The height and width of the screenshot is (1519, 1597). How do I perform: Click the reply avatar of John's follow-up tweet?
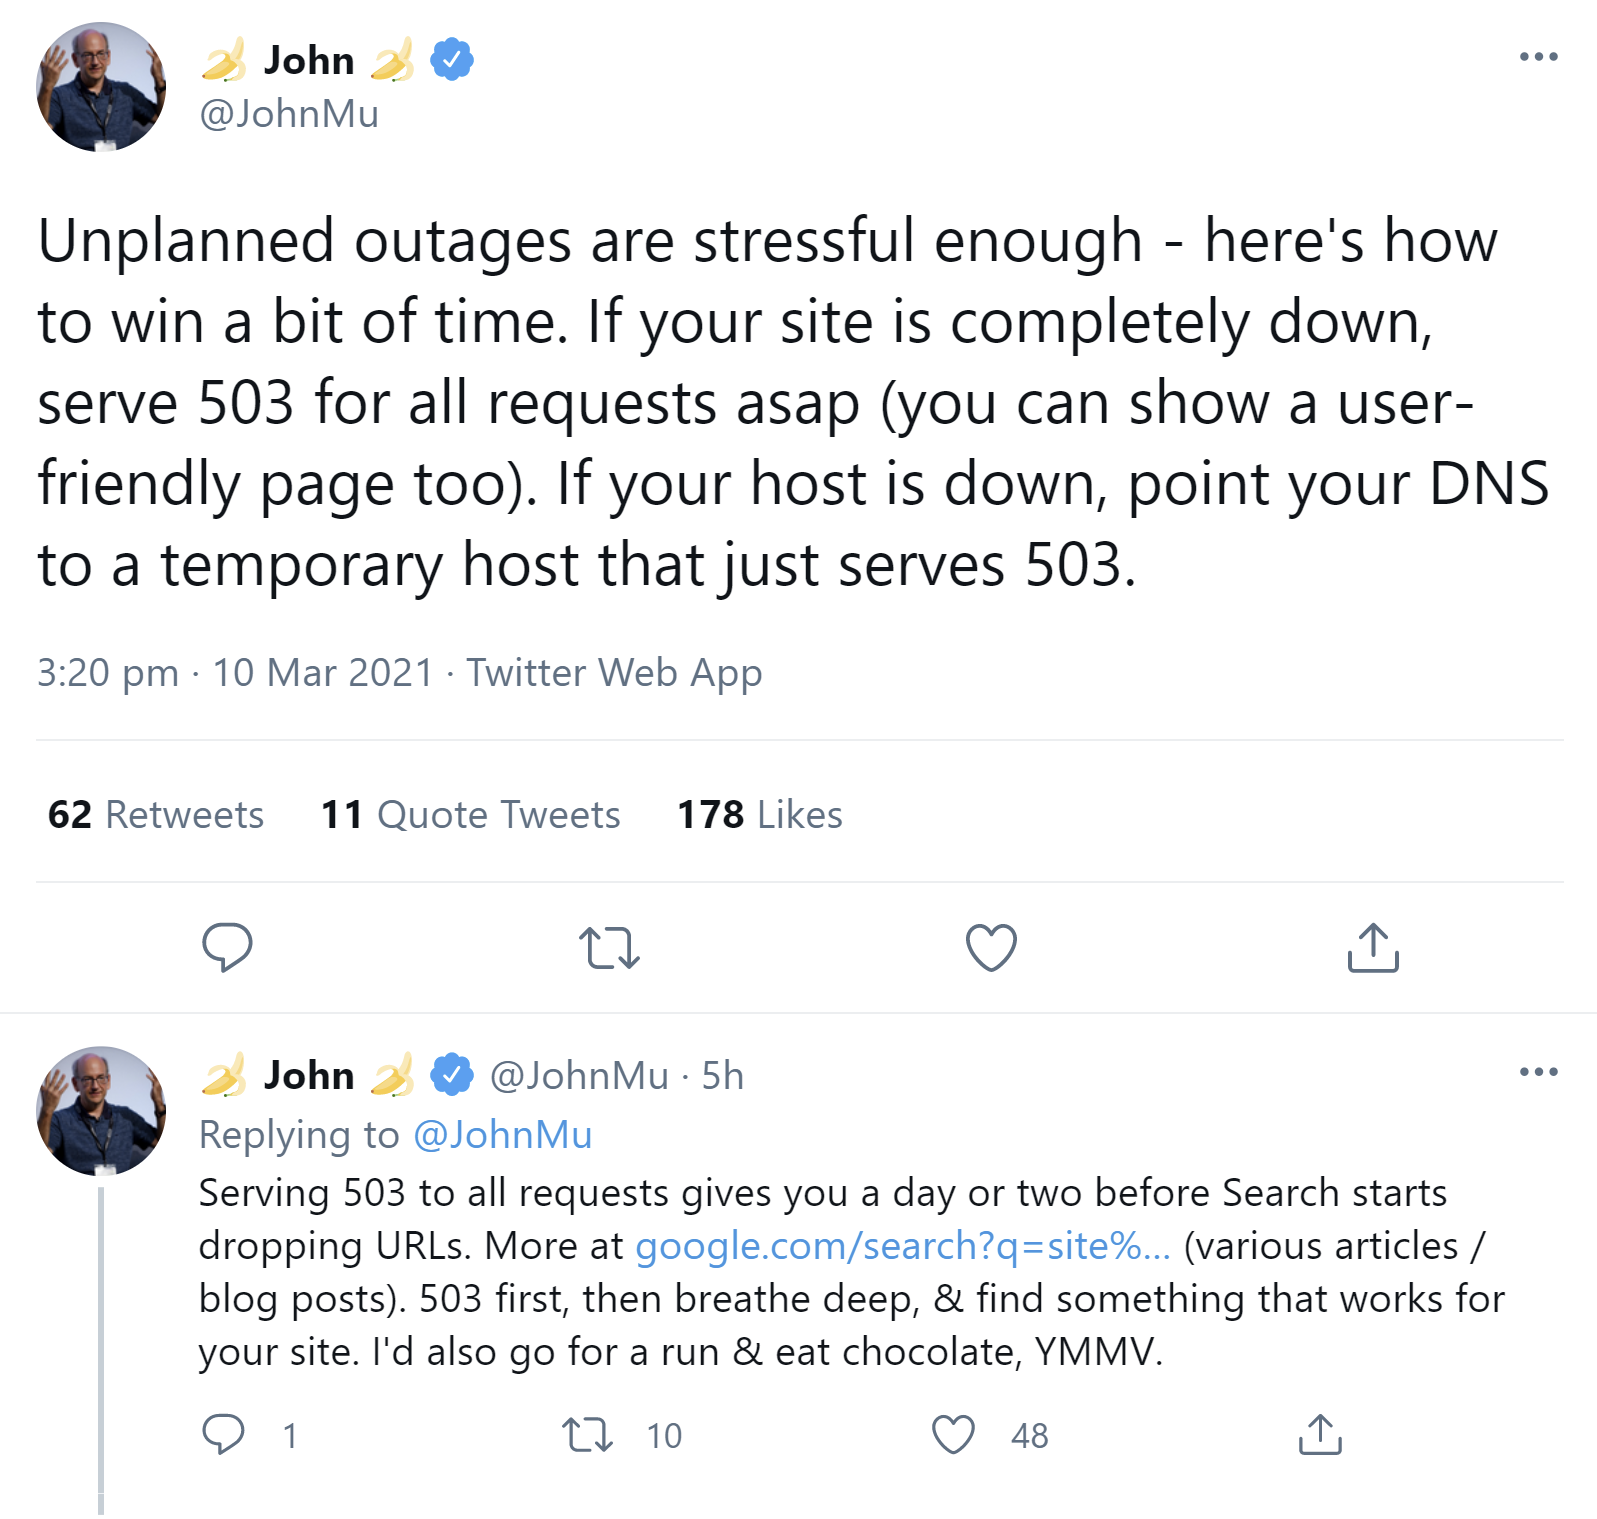tap(100, 1110)
